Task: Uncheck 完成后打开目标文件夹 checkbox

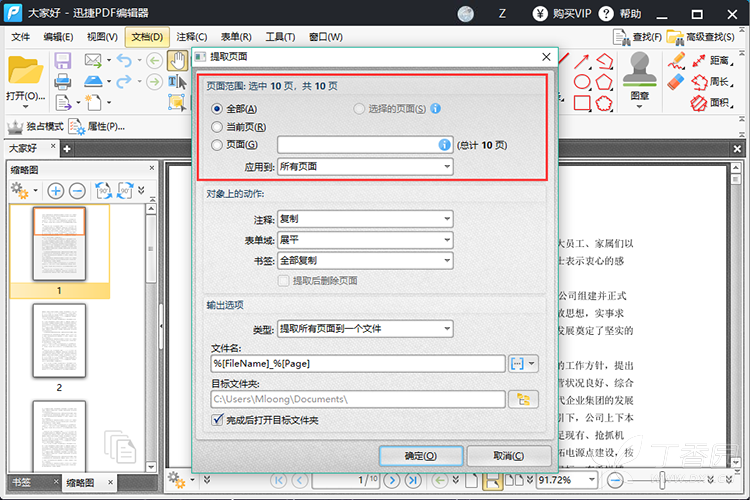Action: pos(218,420)
